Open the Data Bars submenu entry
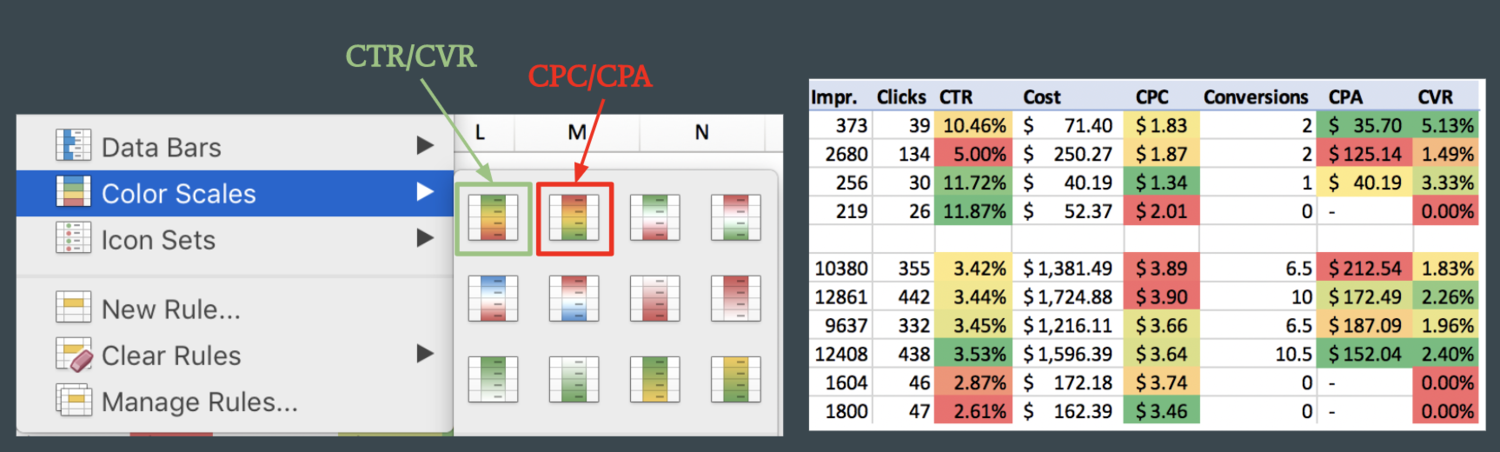 (235, 147)
